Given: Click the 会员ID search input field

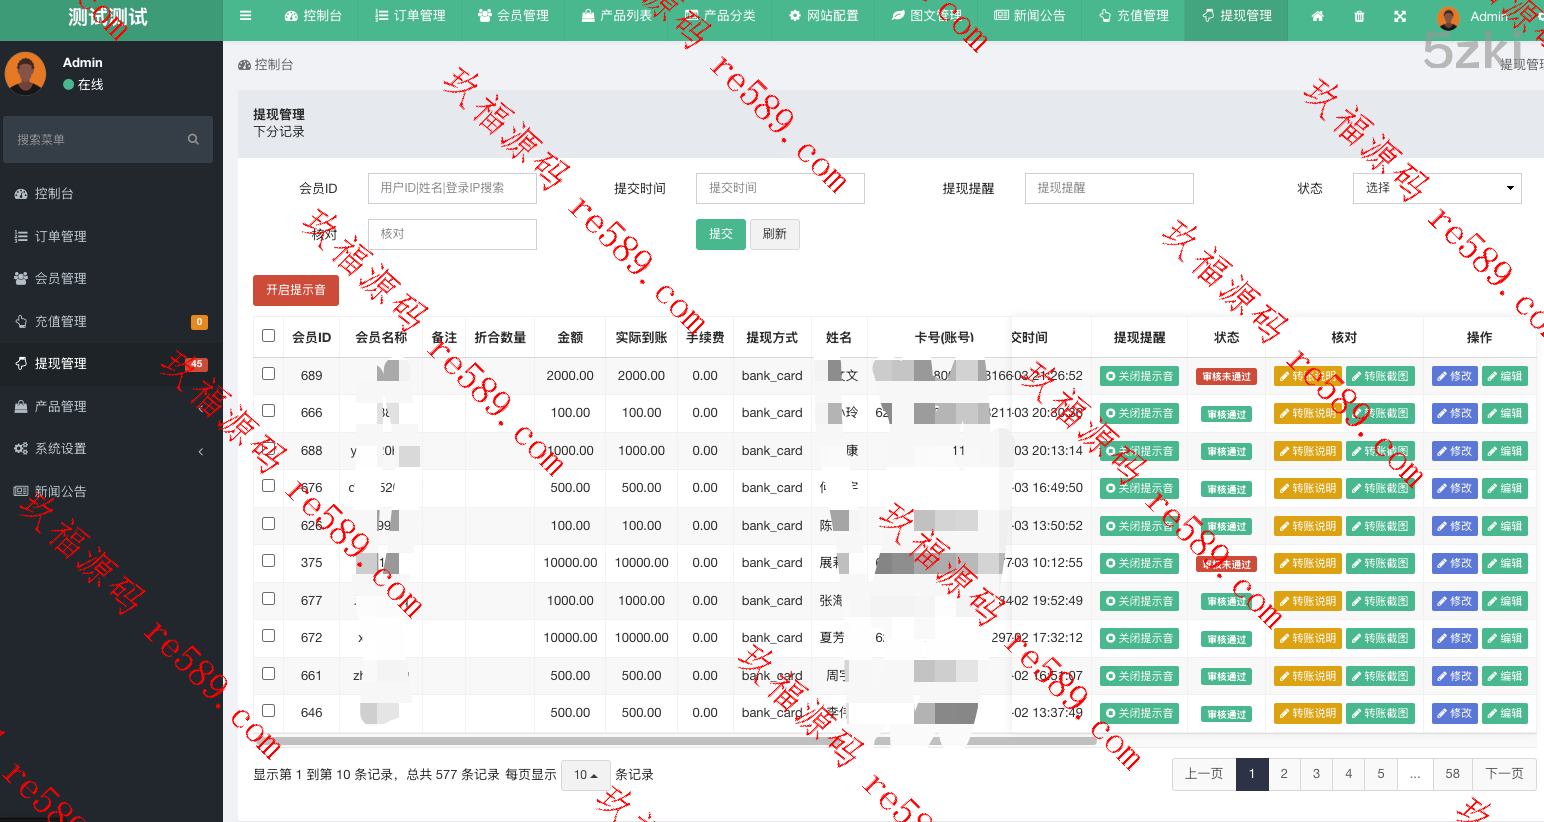Looking at the screenshot, I should tap(452, 188).
